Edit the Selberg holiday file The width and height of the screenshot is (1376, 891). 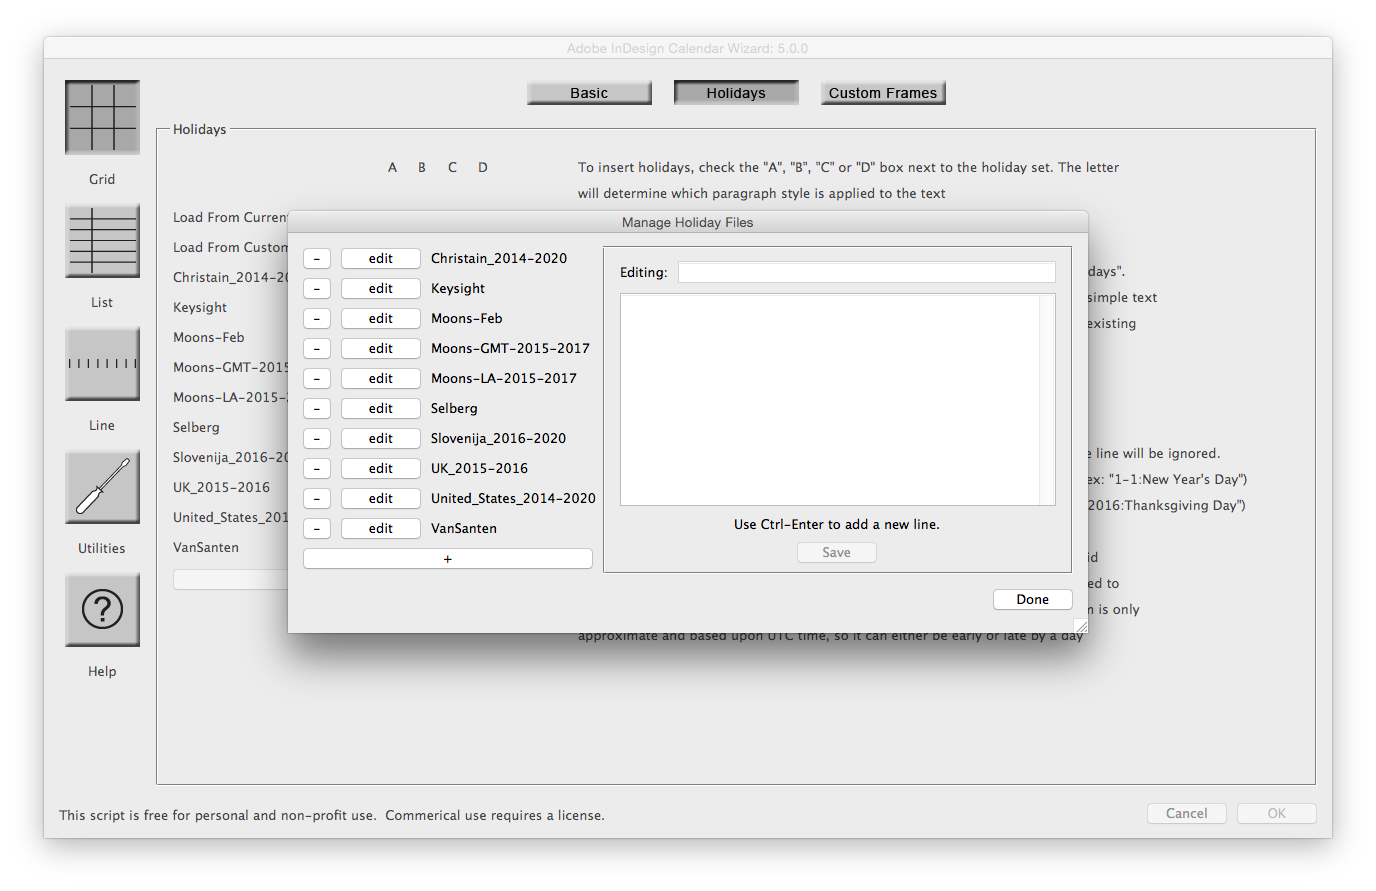(380, 408)
